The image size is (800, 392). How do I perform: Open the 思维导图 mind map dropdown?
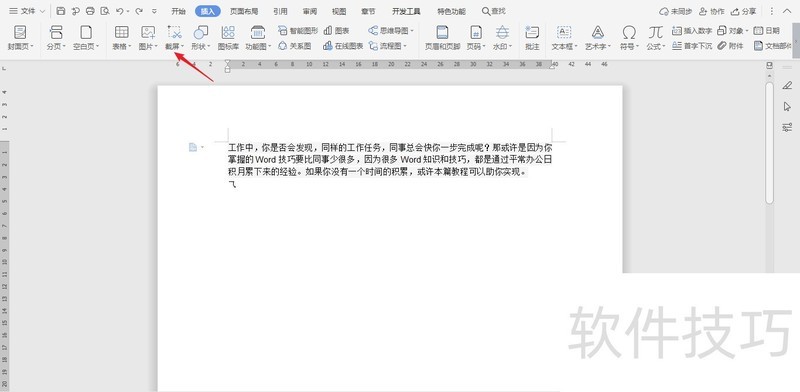391,31
